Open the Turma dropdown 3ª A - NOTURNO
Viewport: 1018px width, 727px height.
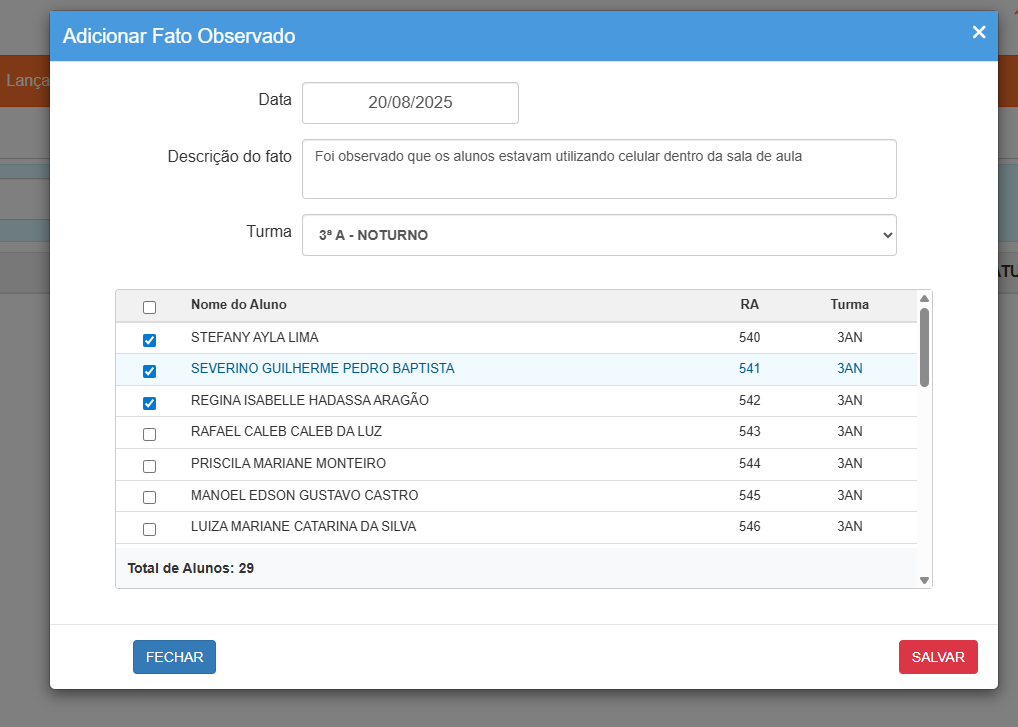(598, 235)
